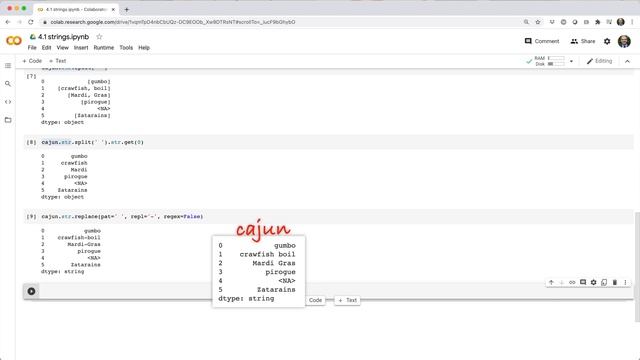Bookmark this page with star icon

coord(538,22)
